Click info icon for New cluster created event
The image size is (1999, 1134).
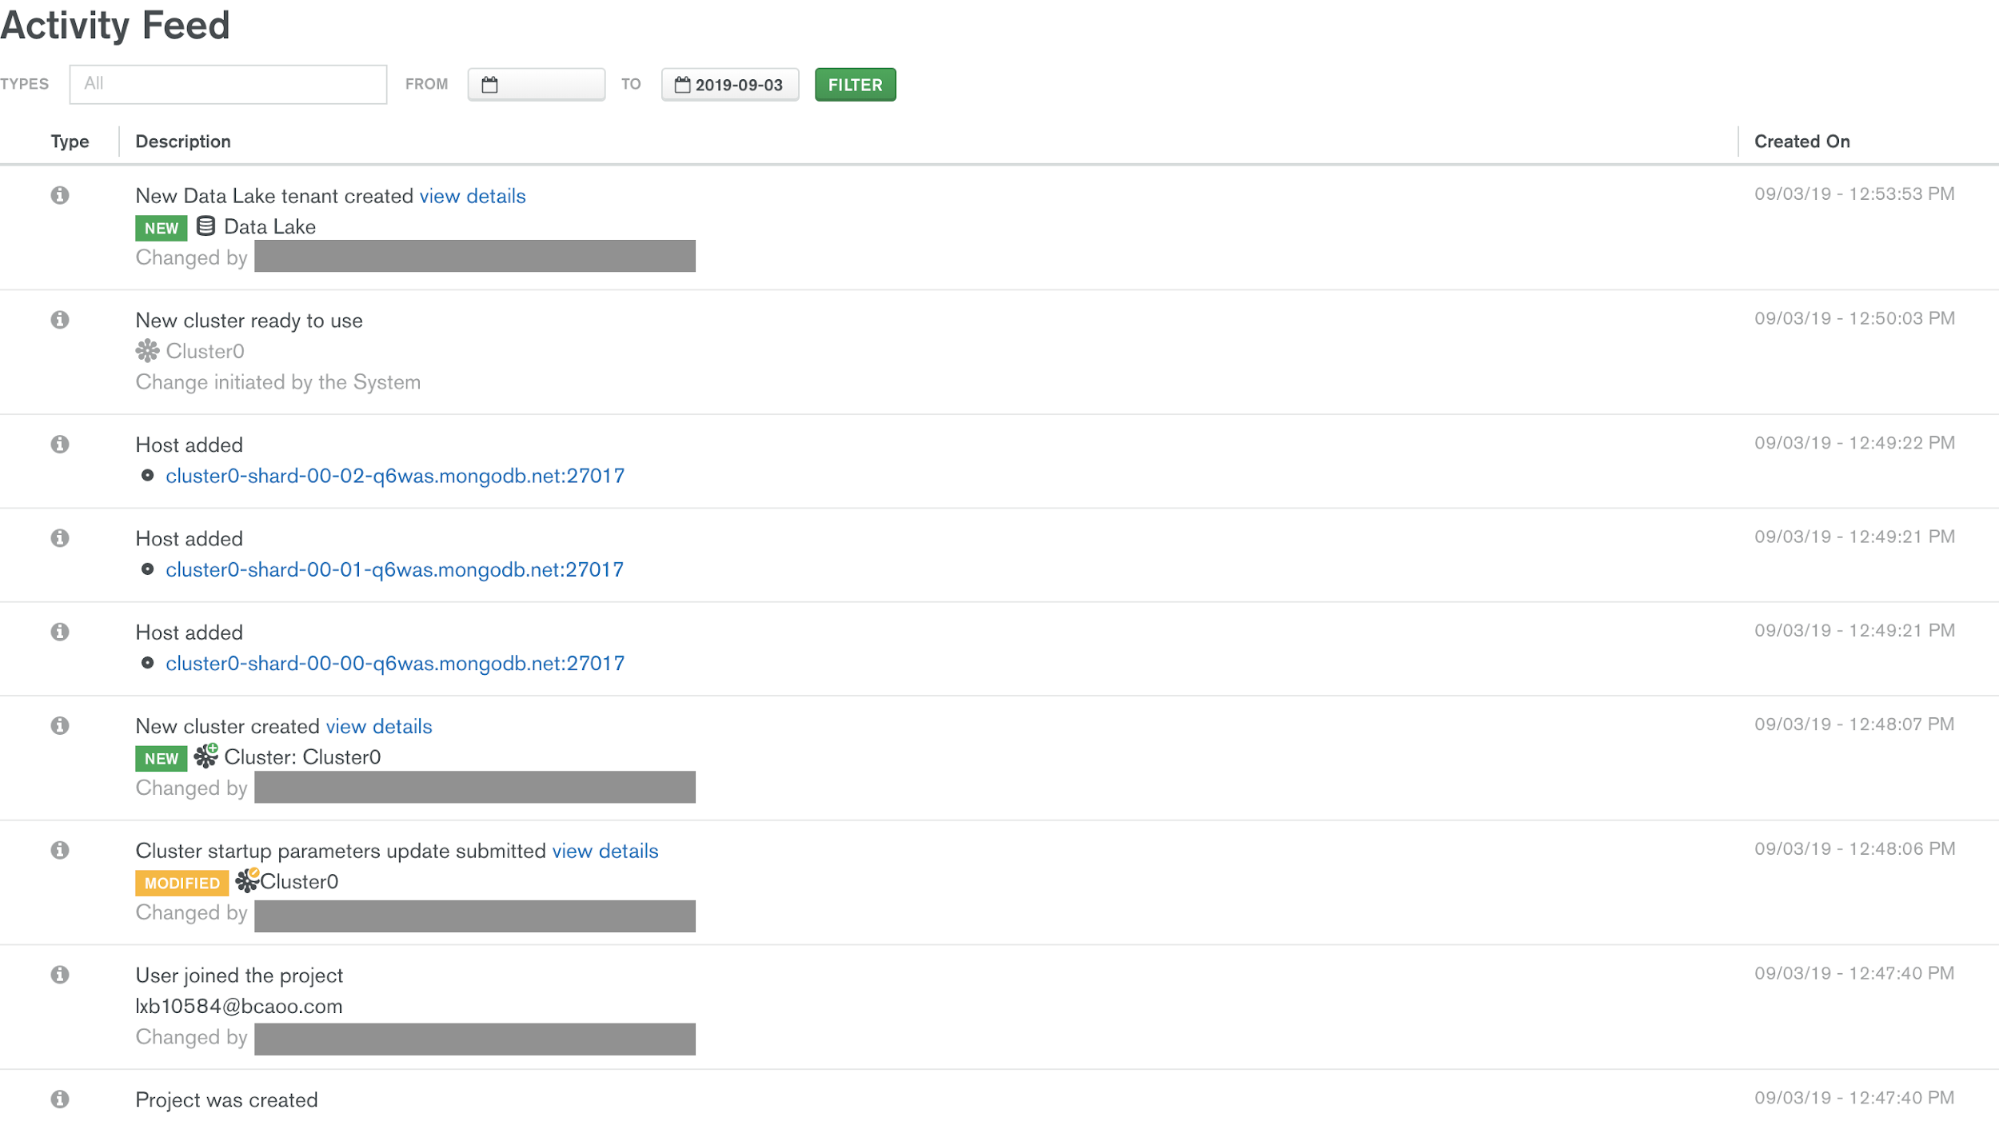pyautogui.click(x=60, y=726)
